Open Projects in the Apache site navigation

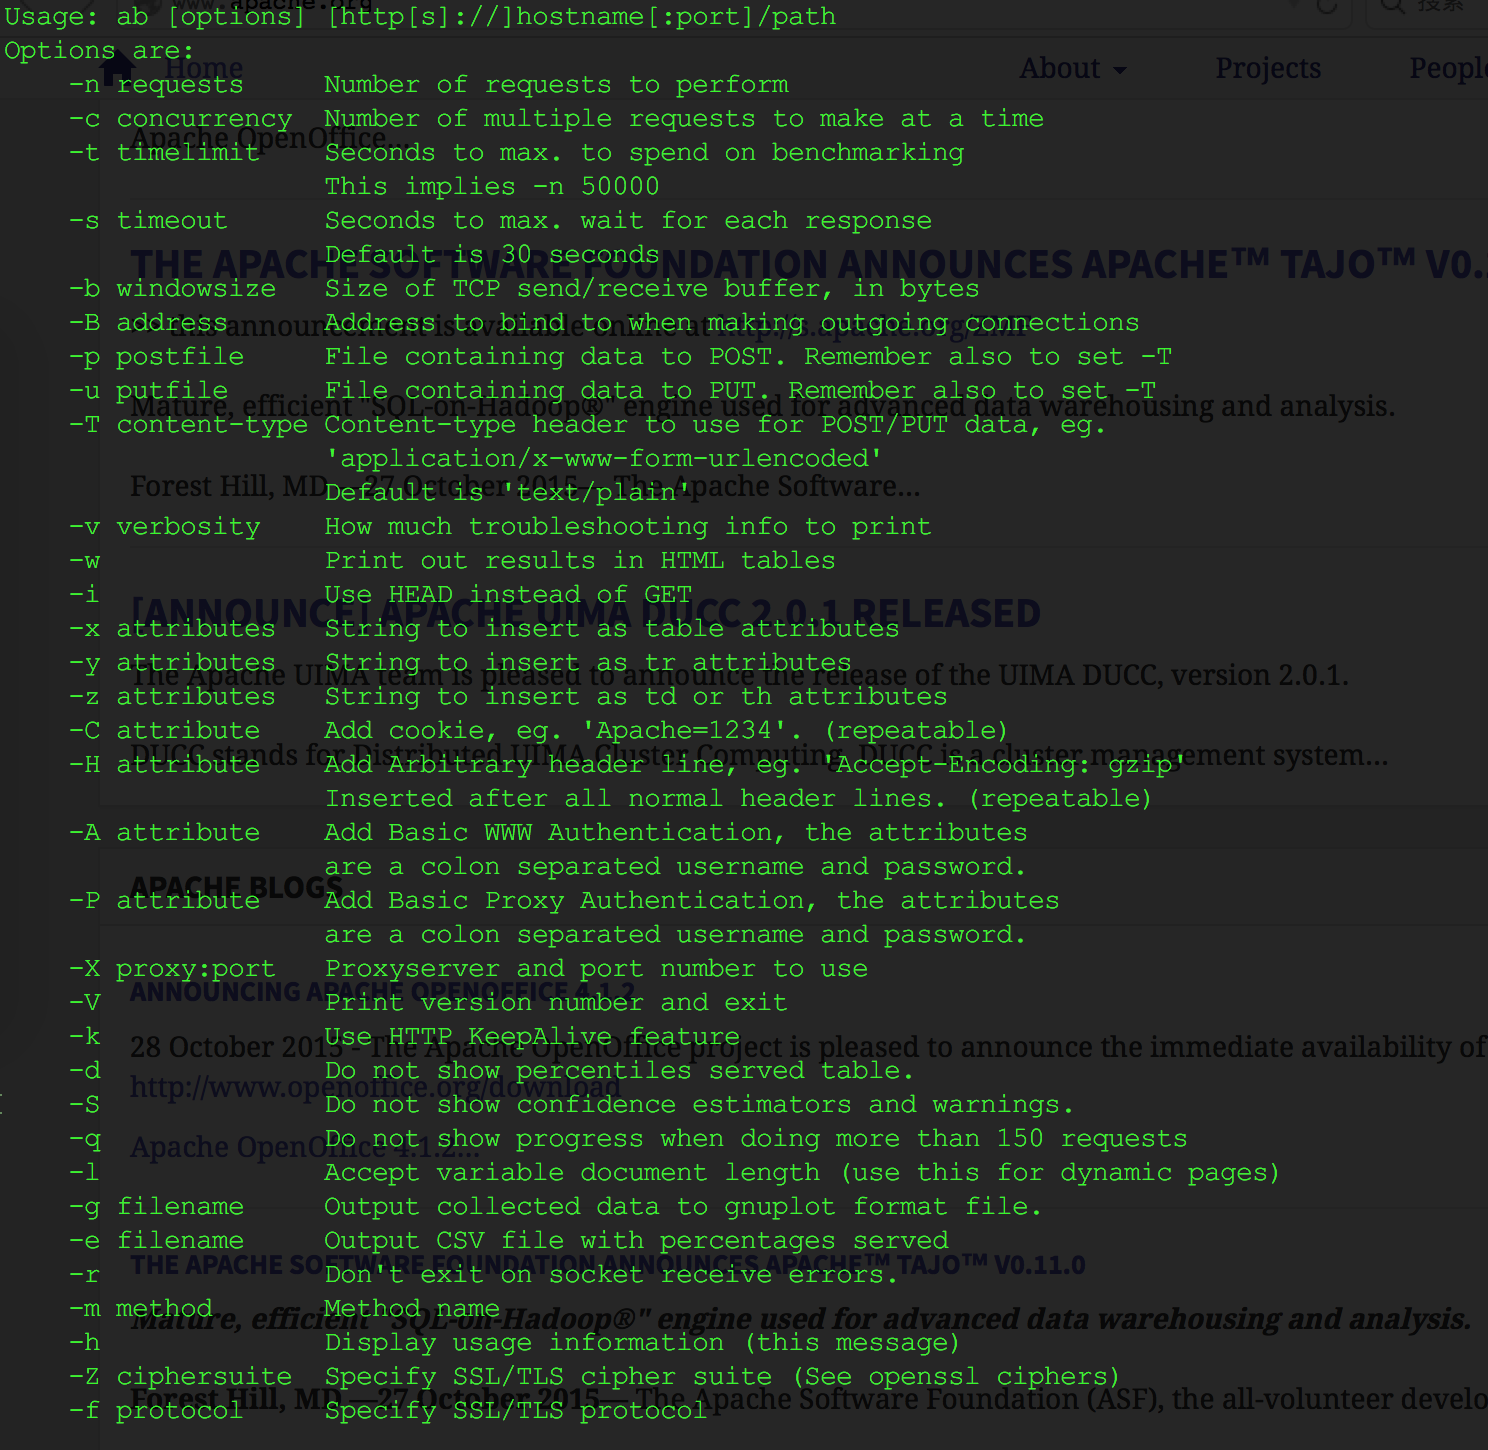pos(1268,68)
